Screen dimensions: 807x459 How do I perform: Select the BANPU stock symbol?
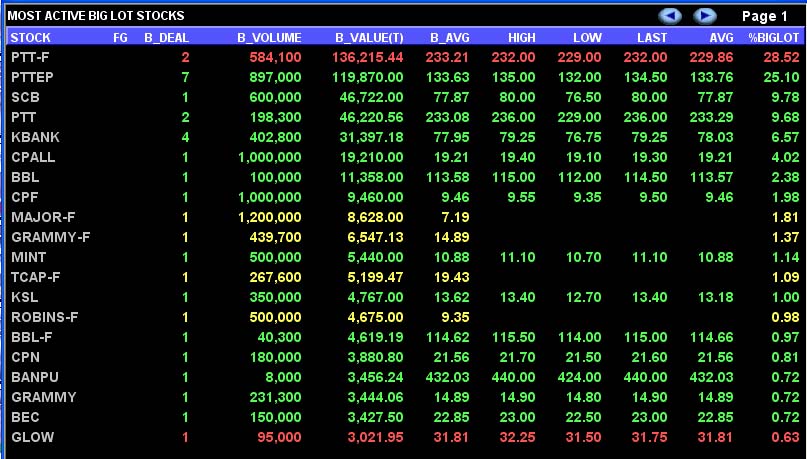(x=34, y=377)
